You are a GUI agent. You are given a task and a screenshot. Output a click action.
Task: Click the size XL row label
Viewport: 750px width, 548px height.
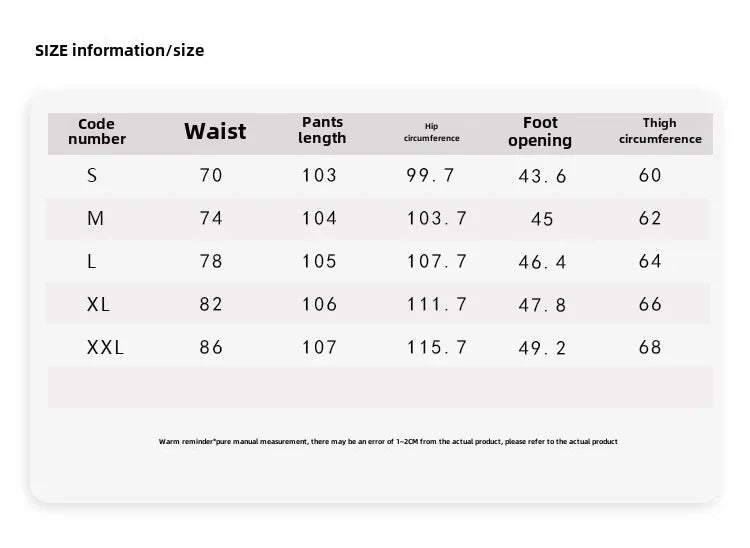pos(98,304)
